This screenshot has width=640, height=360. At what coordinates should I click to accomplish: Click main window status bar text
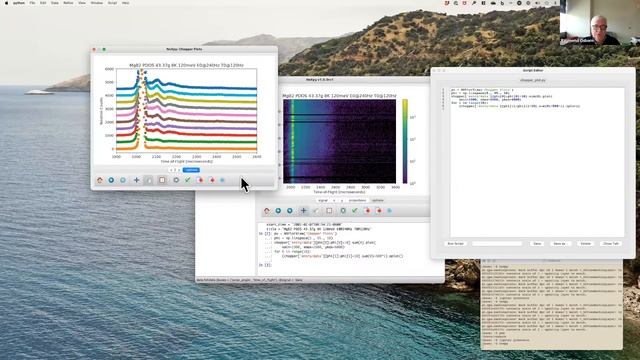coord(249,280)
